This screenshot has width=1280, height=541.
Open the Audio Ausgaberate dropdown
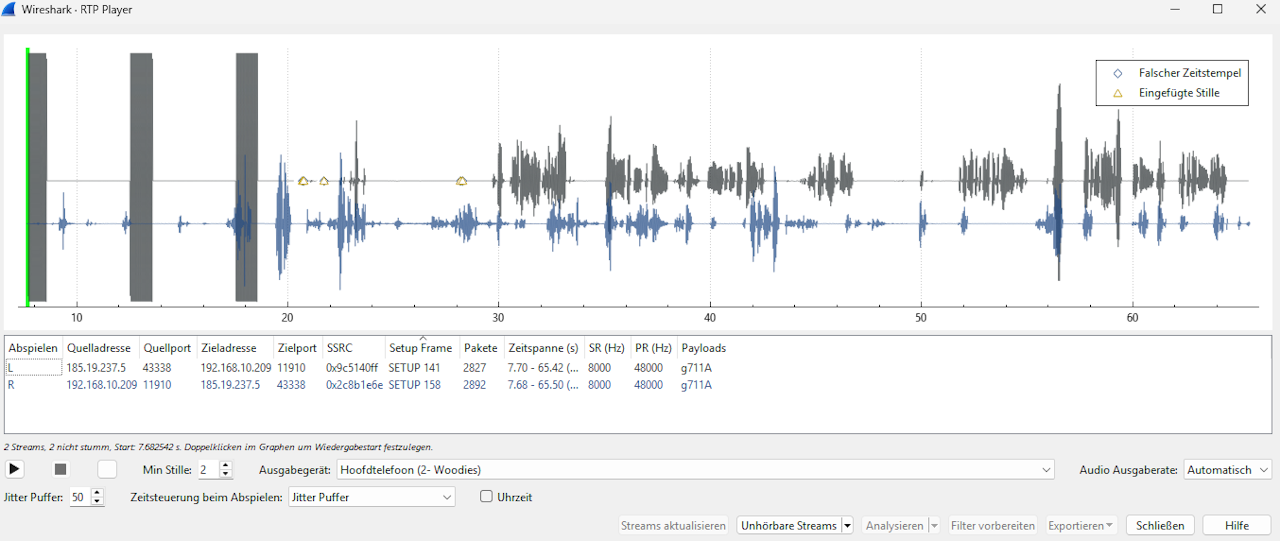(x=1227, y=470)
